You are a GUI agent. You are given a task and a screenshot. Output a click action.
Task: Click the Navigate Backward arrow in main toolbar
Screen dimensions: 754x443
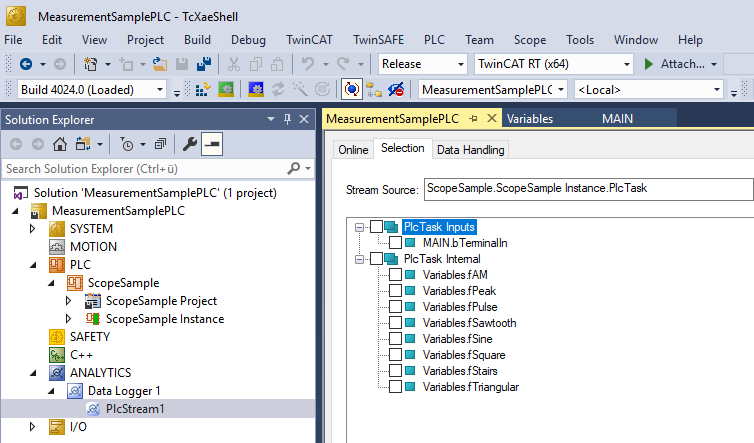pyautogui.click(x=26, y=64)
